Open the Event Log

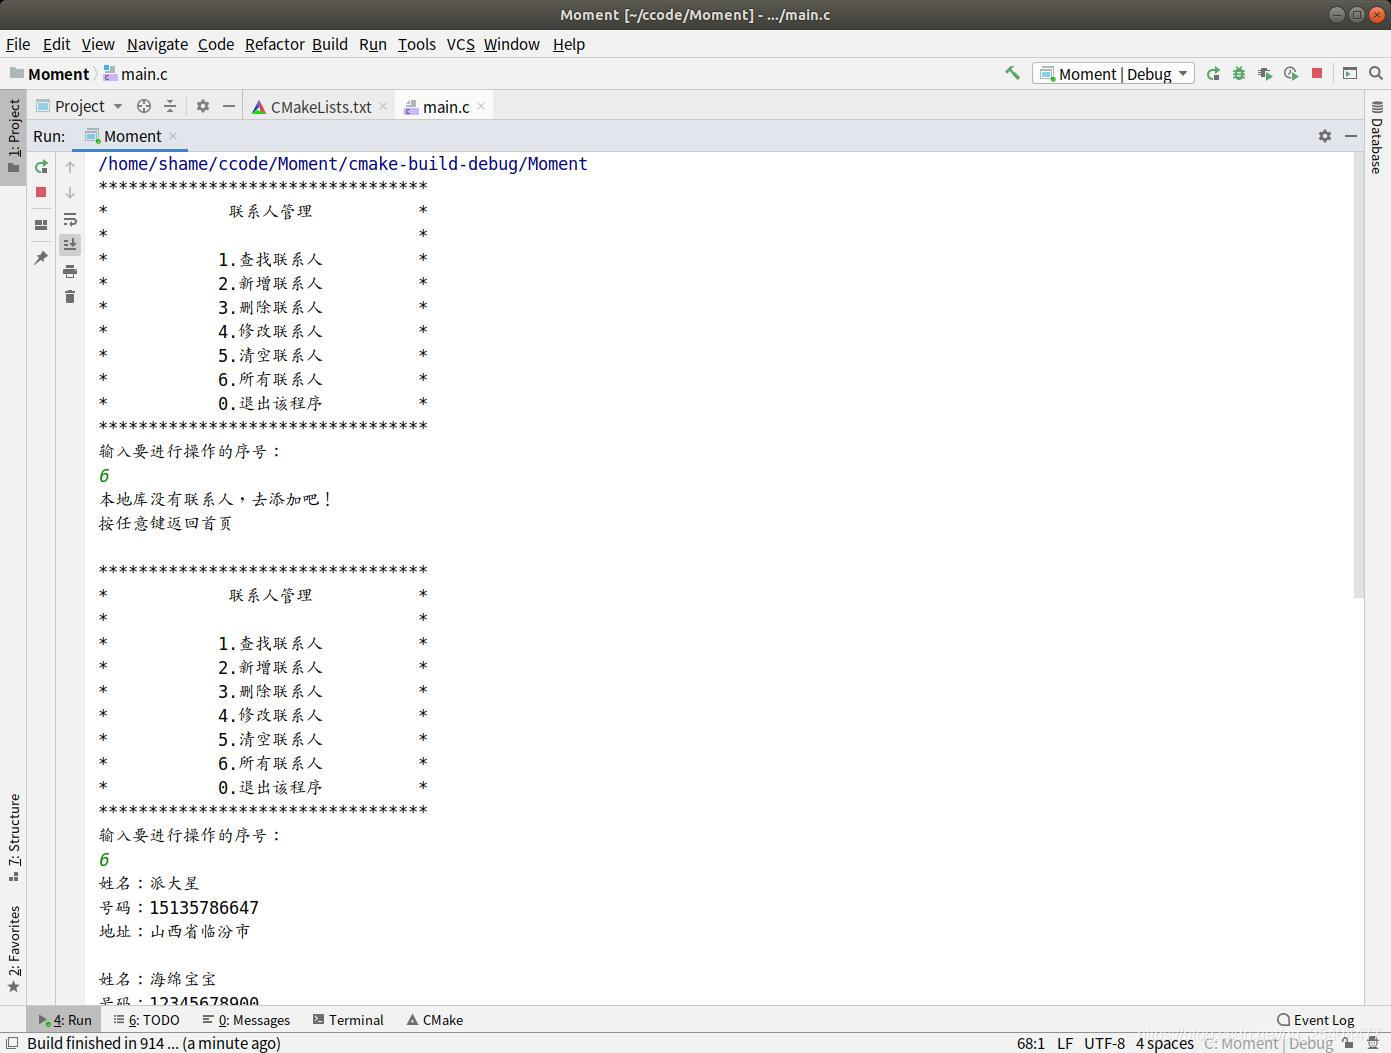click(1315, 1020)
